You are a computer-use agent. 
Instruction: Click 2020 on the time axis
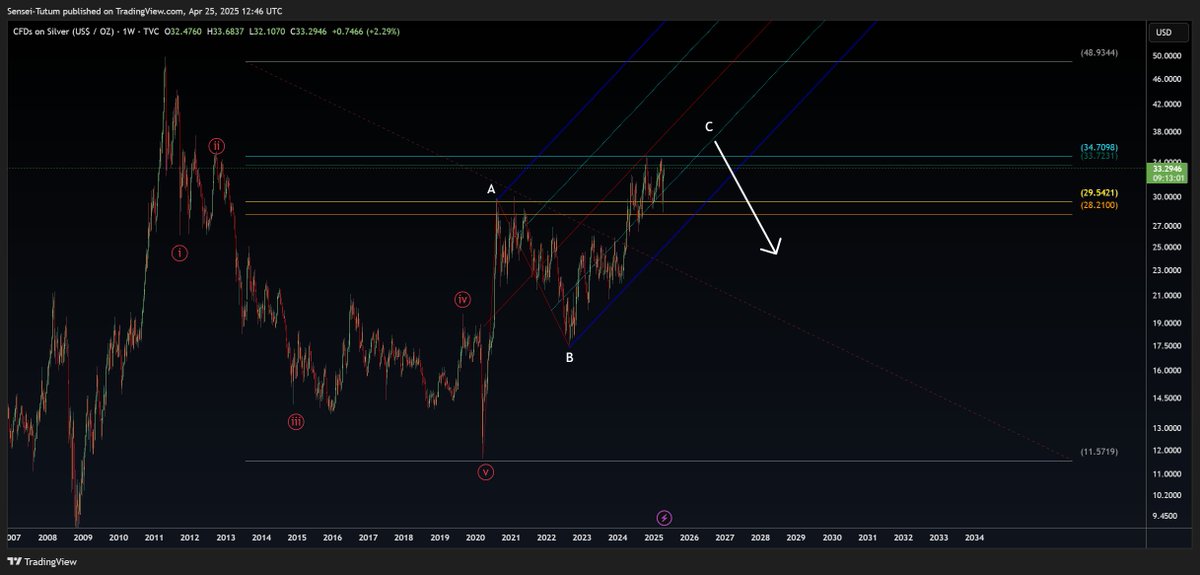[475, 538]
